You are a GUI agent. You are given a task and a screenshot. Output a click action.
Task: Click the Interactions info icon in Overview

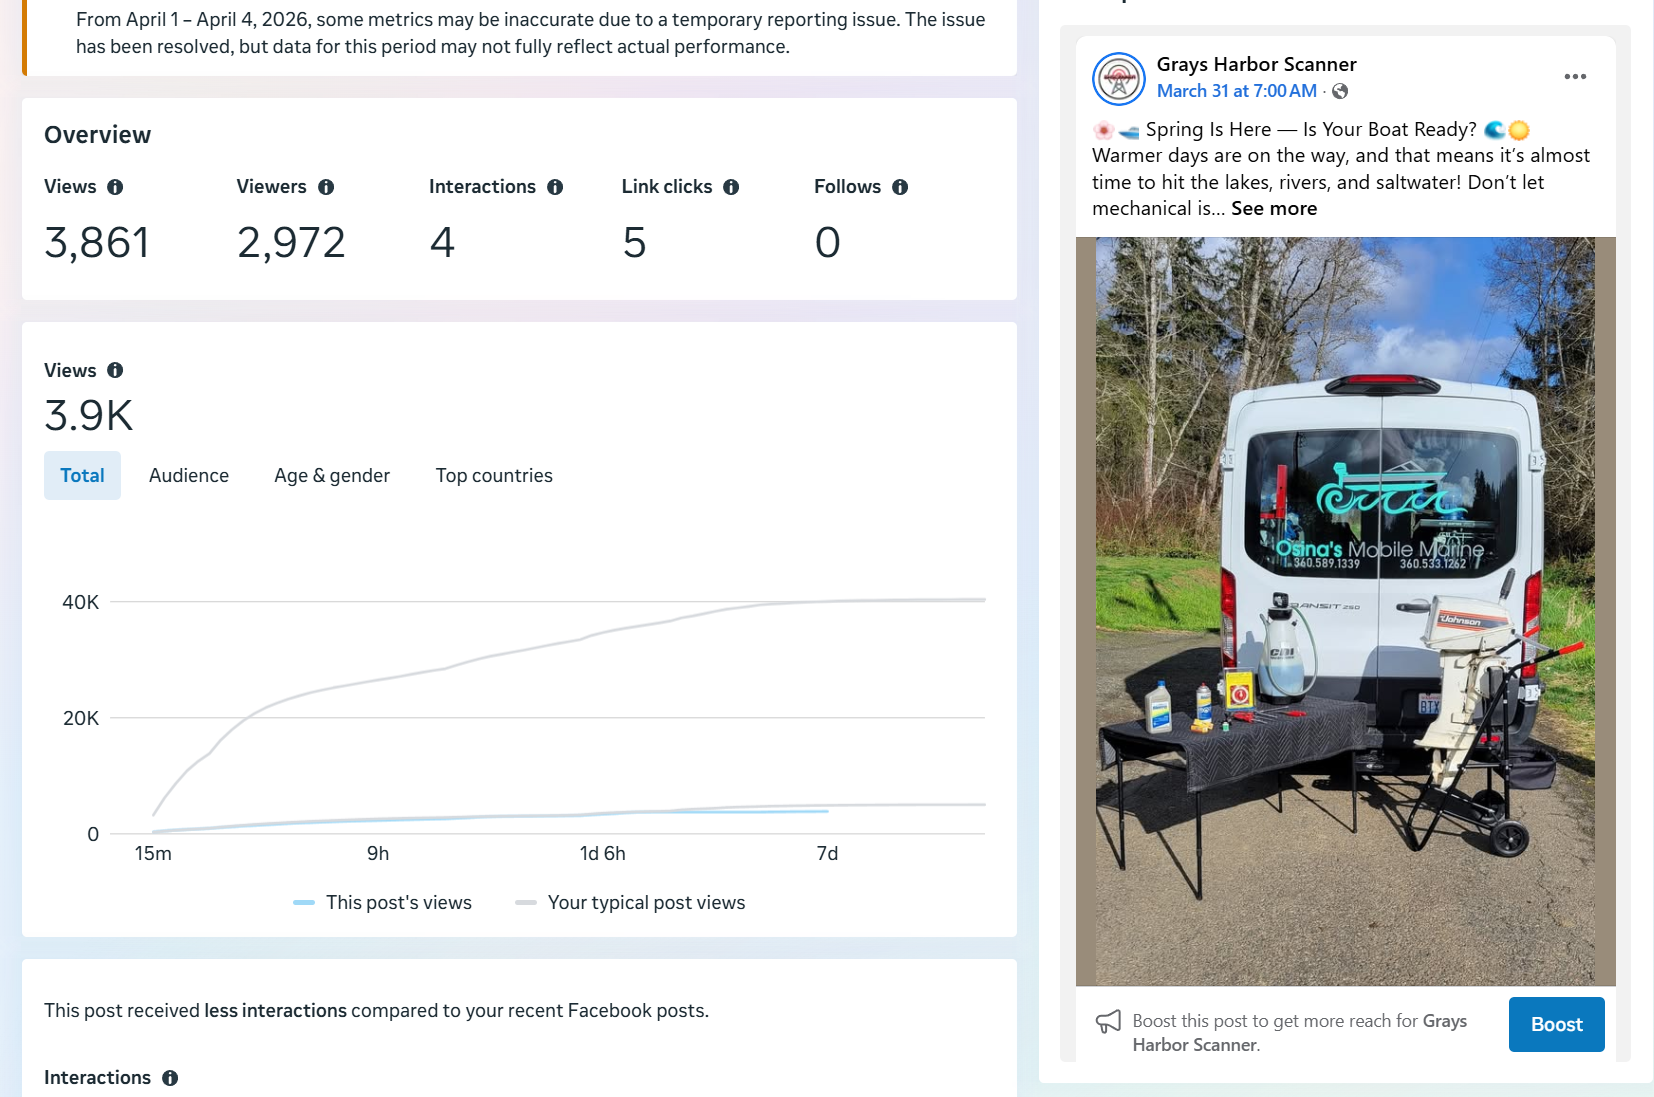point(555,187)
